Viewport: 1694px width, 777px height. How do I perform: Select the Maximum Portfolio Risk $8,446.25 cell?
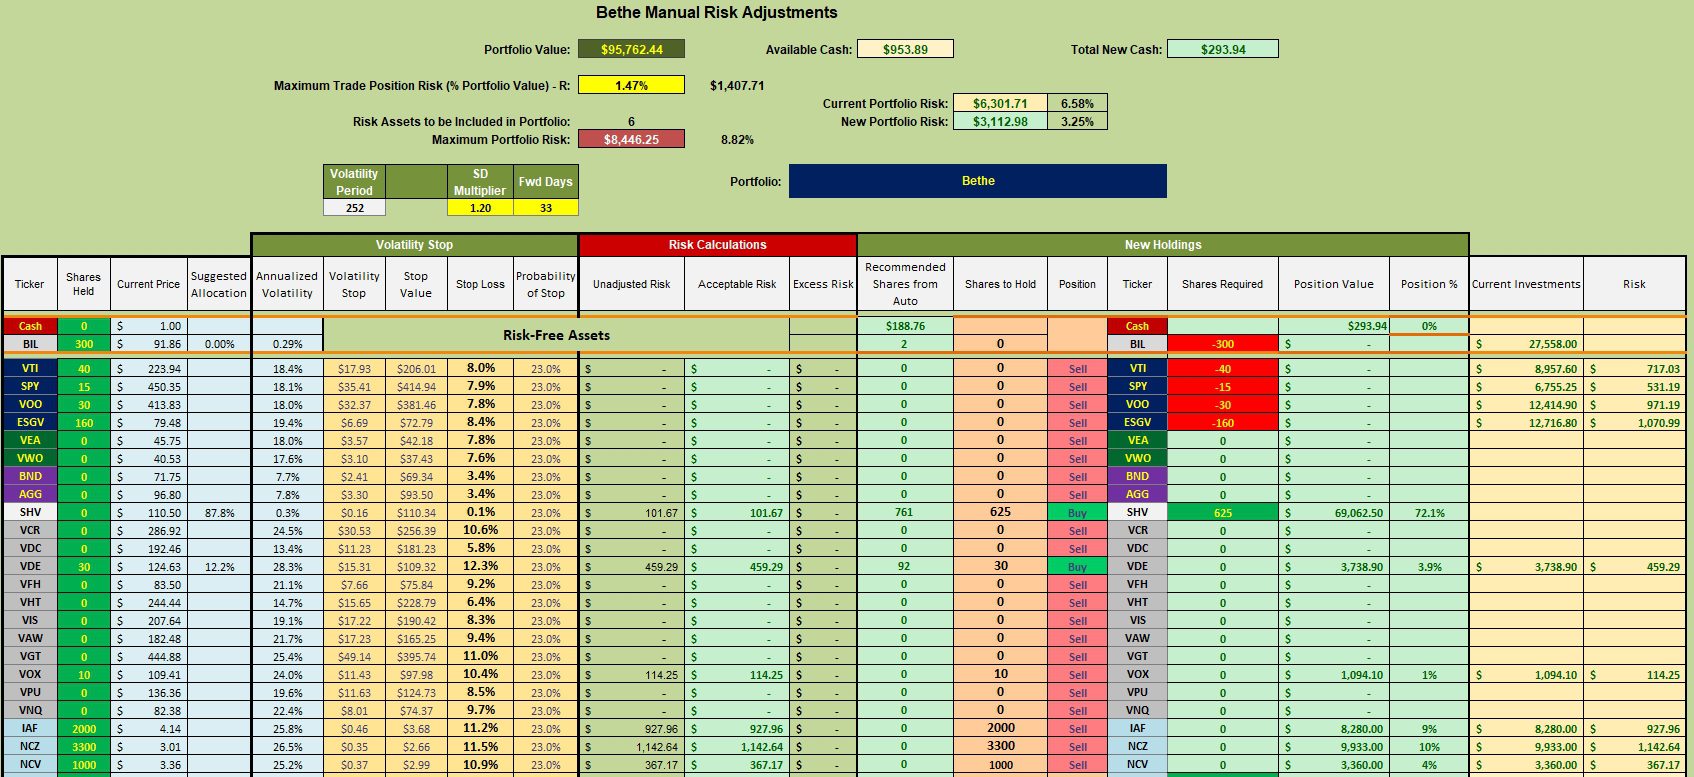[x=631, y=139]
